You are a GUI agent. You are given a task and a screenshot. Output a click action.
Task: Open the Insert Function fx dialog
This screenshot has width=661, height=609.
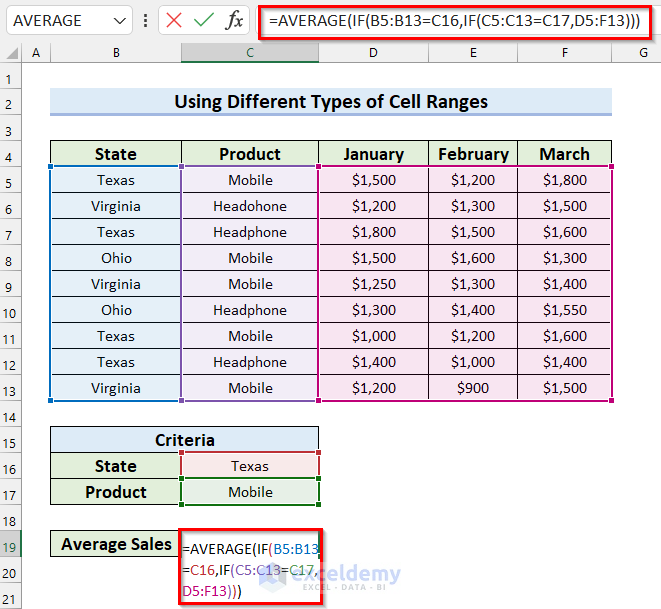(234, 20)
